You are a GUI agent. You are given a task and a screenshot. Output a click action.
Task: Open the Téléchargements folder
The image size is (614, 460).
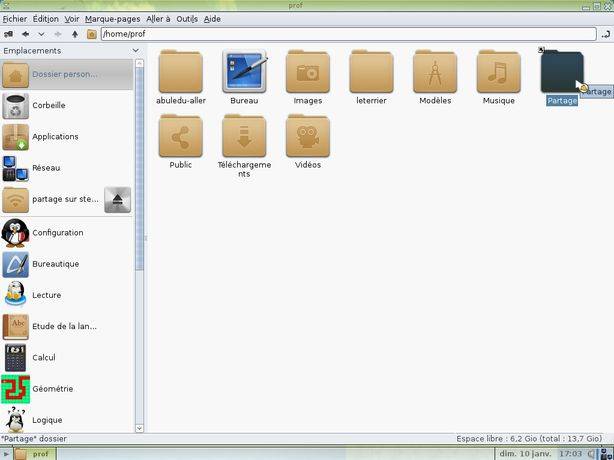244,136
